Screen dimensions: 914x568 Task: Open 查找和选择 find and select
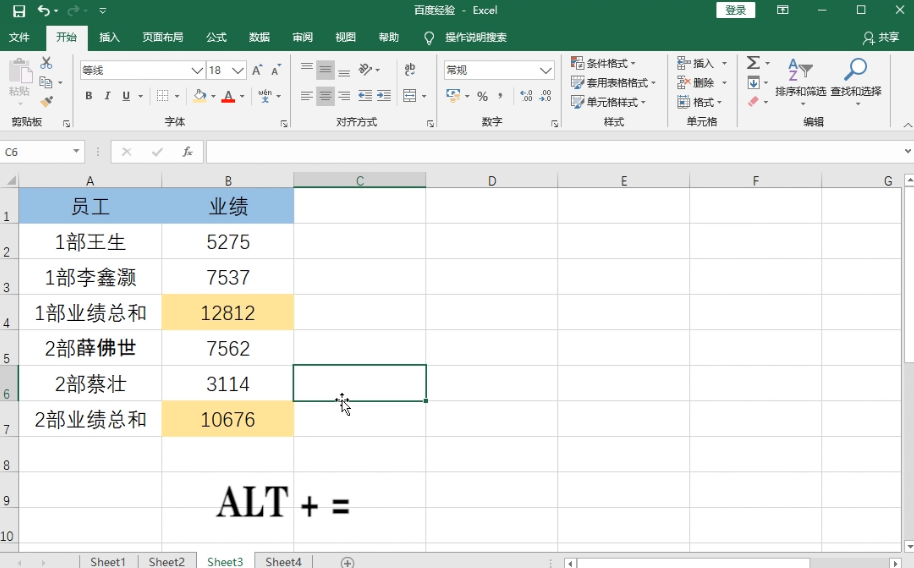tap(856, 80)
